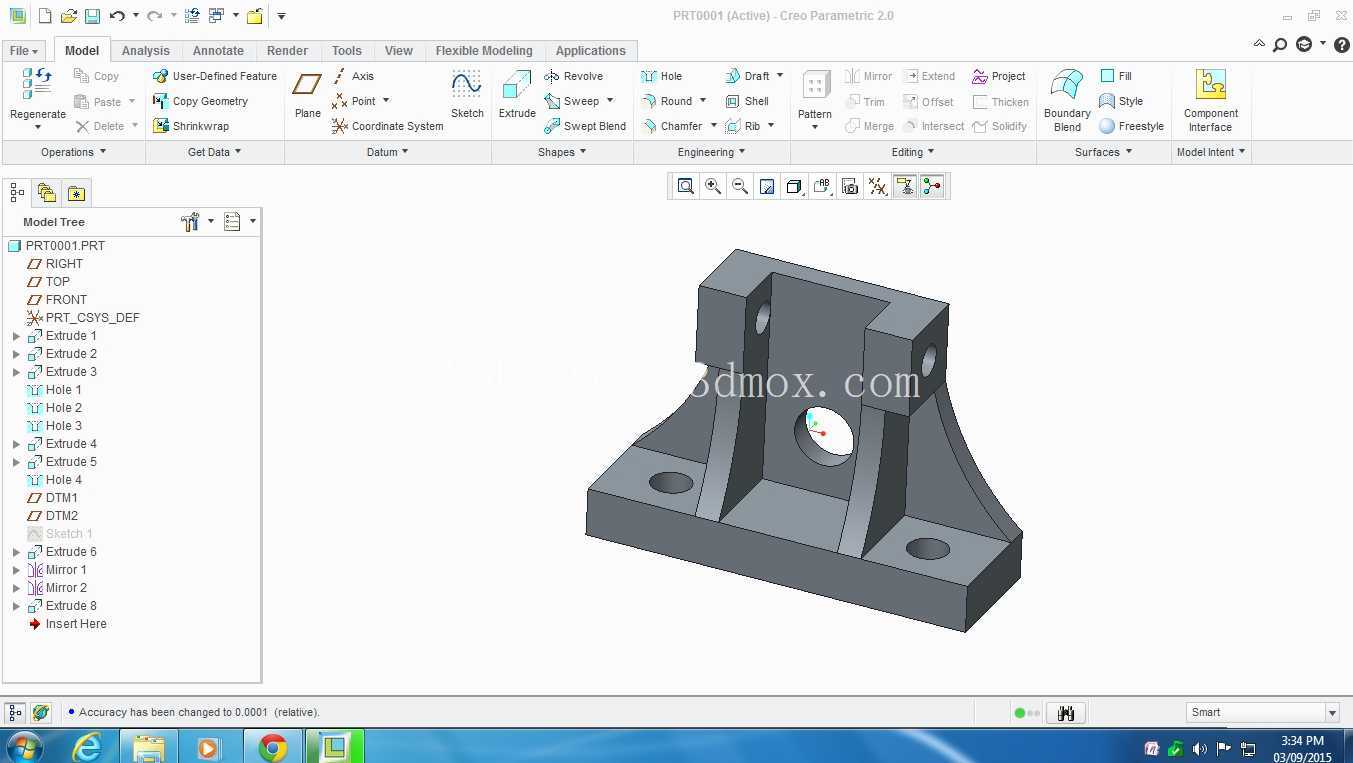Screen dimensions: 1353x763
Task: Expand the Mirror 1 feature node
Action: [16, 570]
